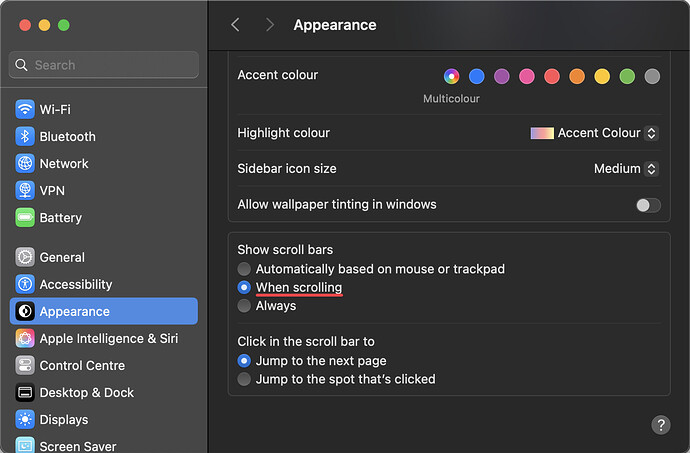
Task: Open Wi-Fi settings icon in sidebar
Action: [25, 109]
